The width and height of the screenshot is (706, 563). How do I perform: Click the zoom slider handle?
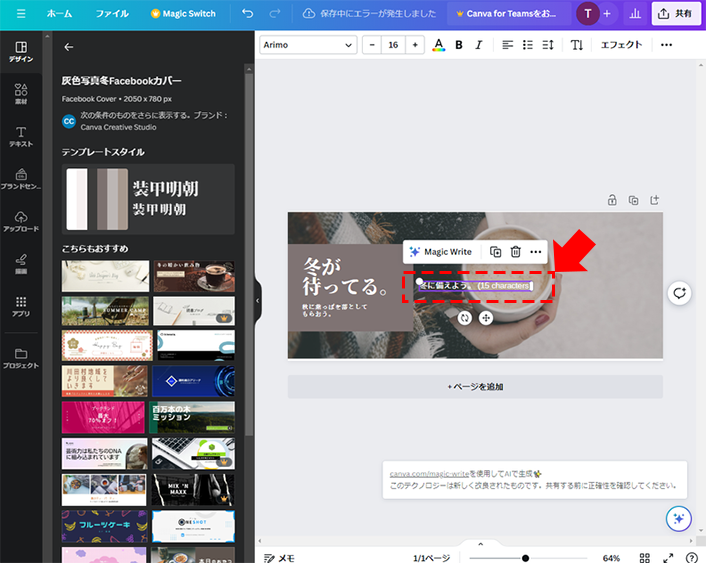tap(525, 558)
